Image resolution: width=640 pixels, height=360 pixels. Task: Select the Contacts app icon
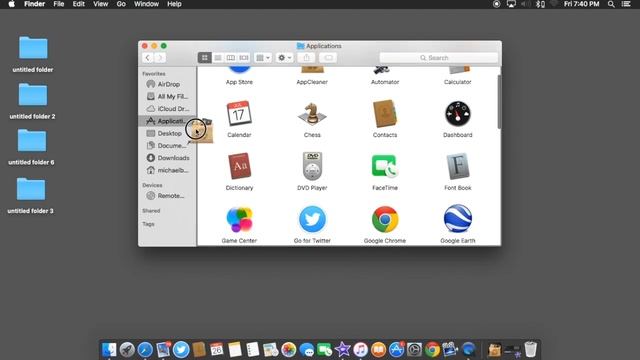click(384, 113)
